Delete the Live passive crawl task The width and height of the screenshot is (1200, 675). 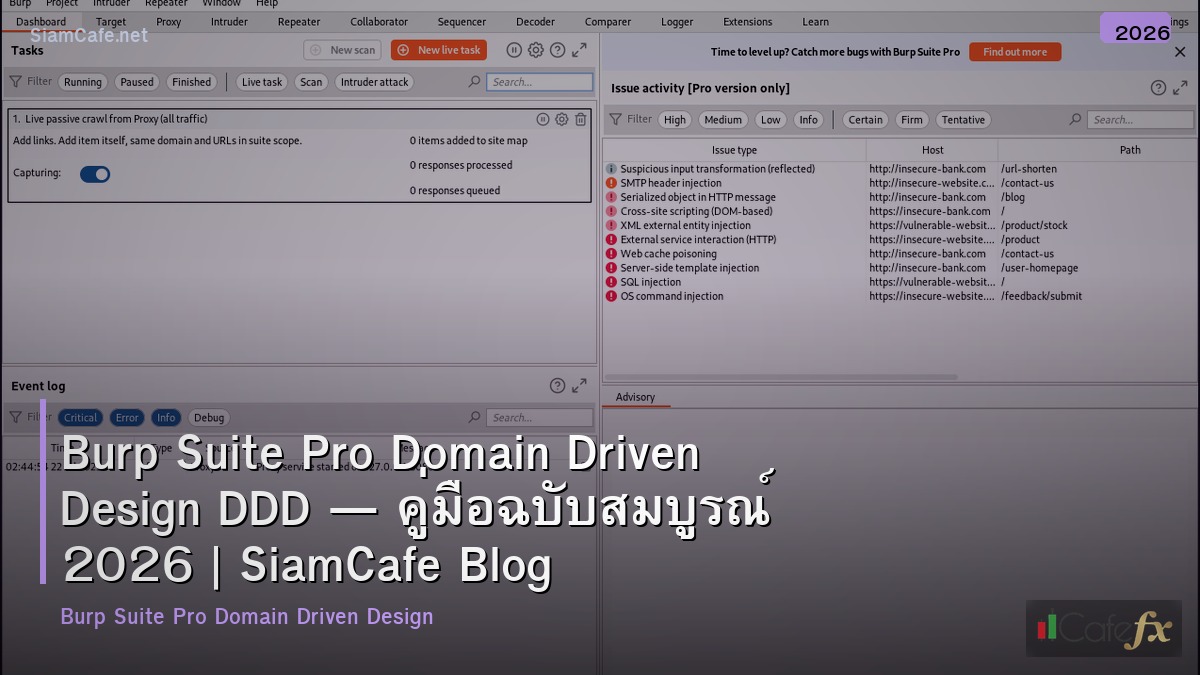pos(581,119)
